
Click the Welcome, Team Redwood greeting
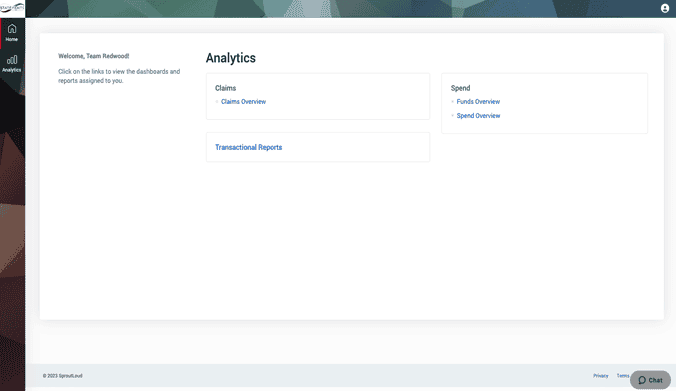94,56
